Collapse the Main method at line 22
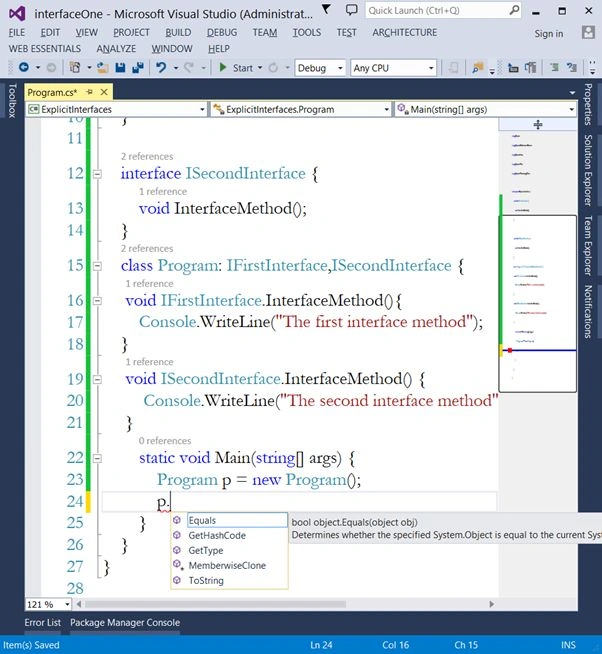This screenshot has width=602, height=654. coord(97,458)
